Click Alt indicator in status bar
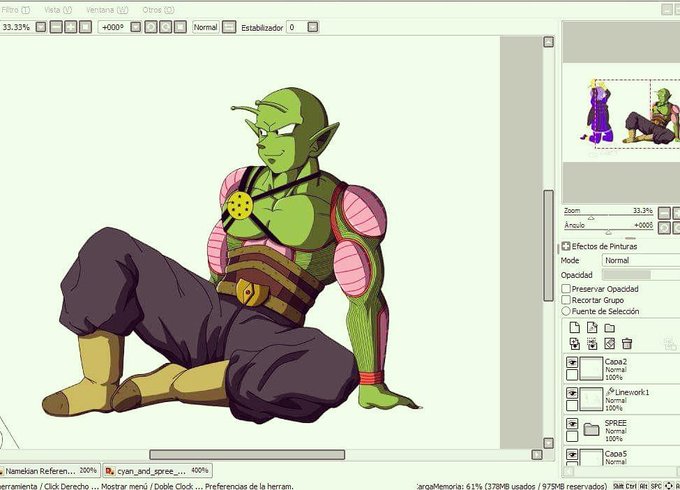 (644, 486)
